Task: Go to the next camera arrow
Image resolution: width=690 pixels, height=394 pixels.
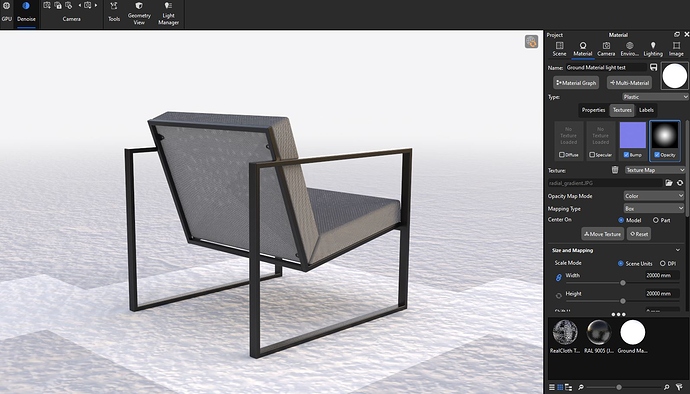Action: click(x=96, y=5)
